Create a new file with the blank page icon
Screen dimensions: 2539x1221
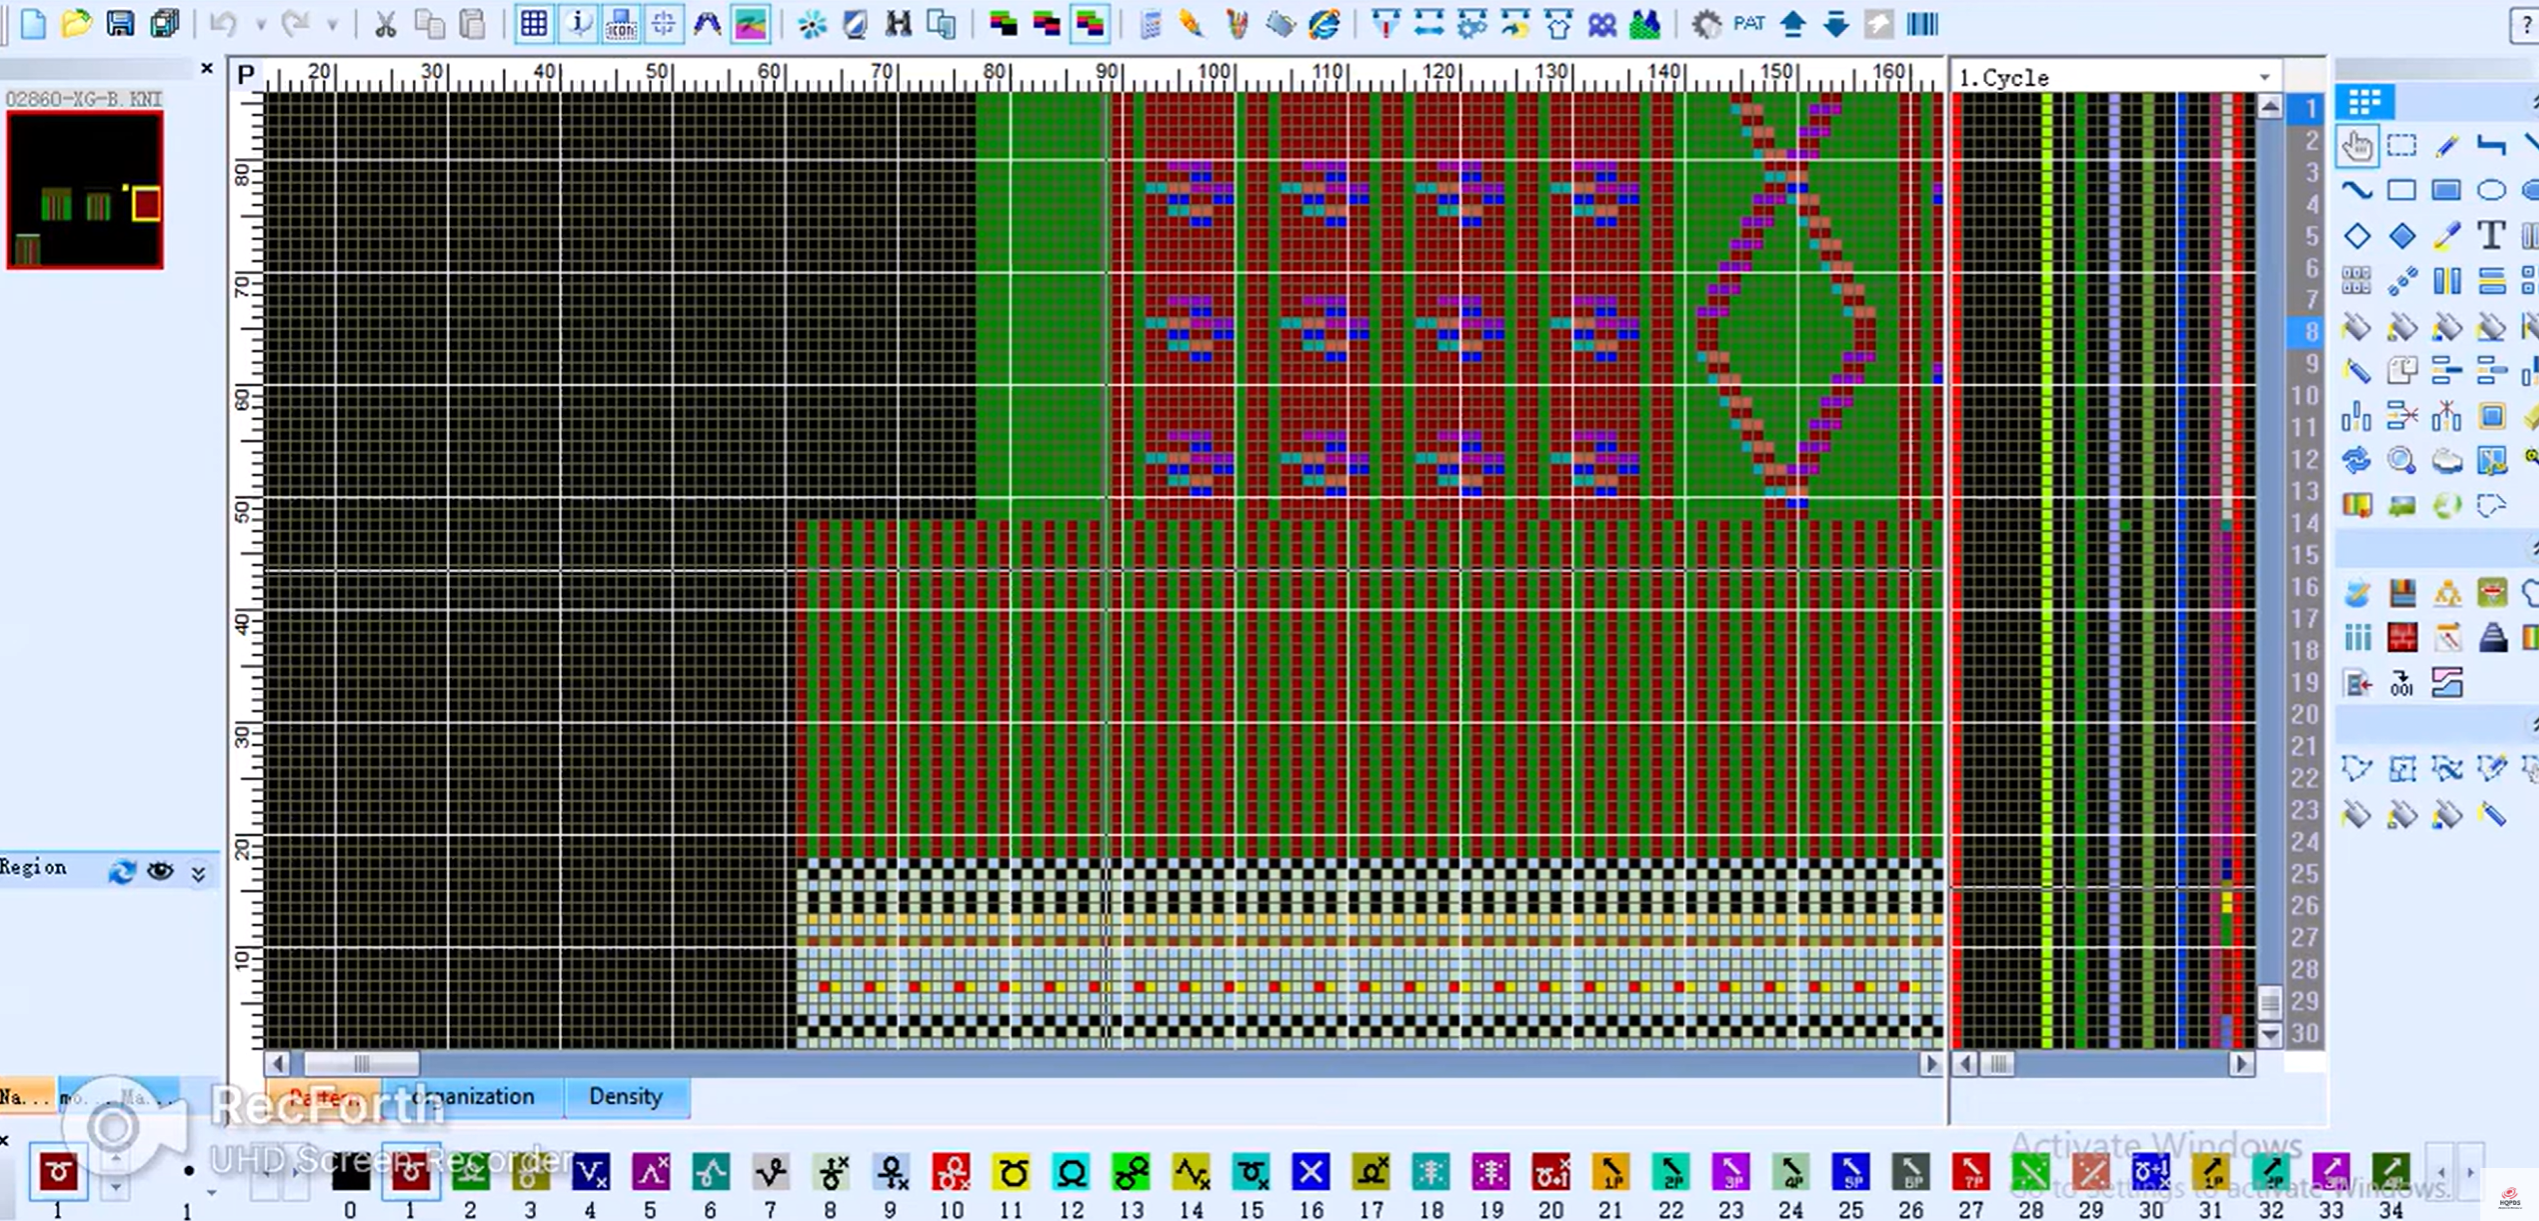(x=33, y=24)
